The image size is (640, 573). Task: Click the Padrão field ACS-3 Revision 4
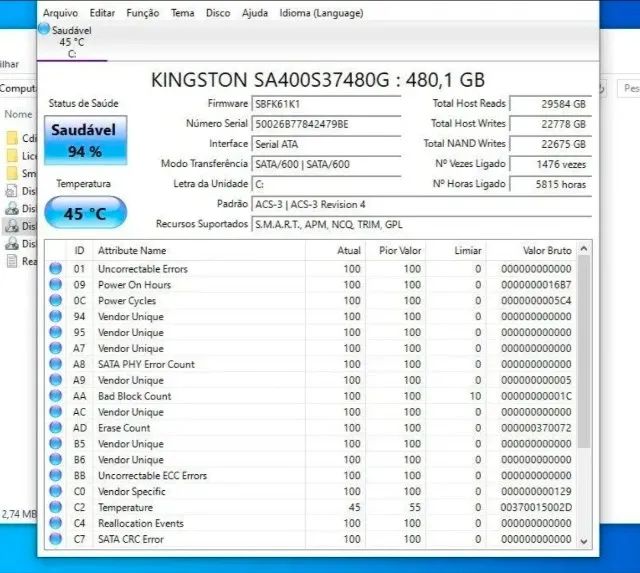tap(422, 204)
